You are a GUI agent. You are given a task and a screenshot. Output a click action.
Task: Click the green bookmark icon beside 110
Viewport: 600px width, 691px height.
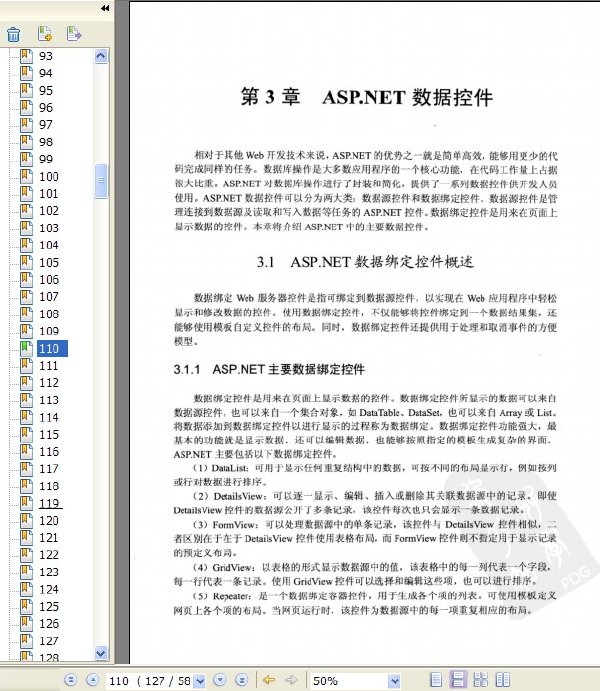point(26,348)
